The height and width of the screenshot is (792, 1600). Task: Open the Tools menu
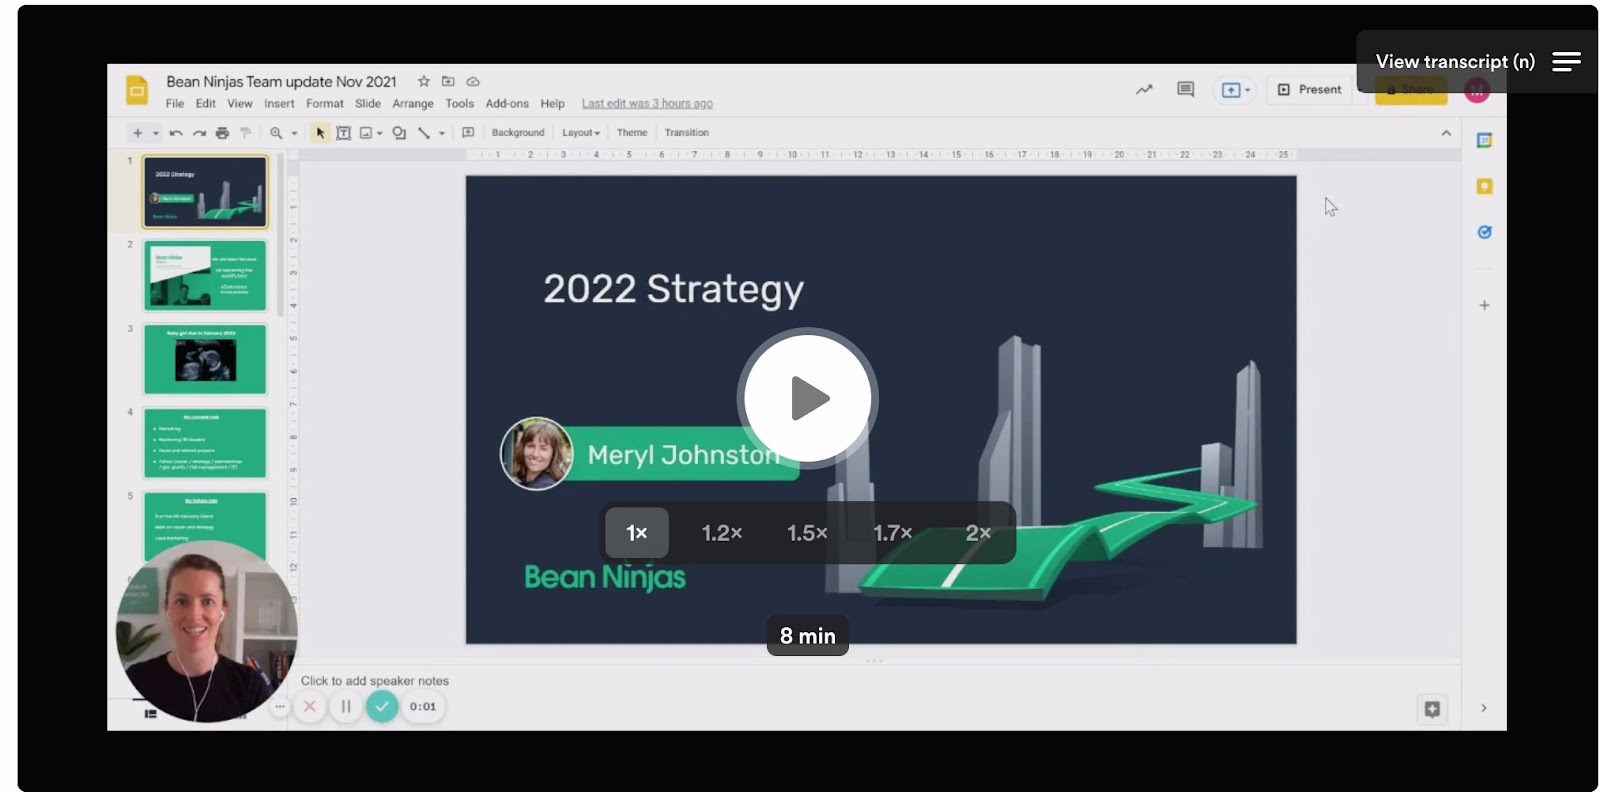click(460, 104)
